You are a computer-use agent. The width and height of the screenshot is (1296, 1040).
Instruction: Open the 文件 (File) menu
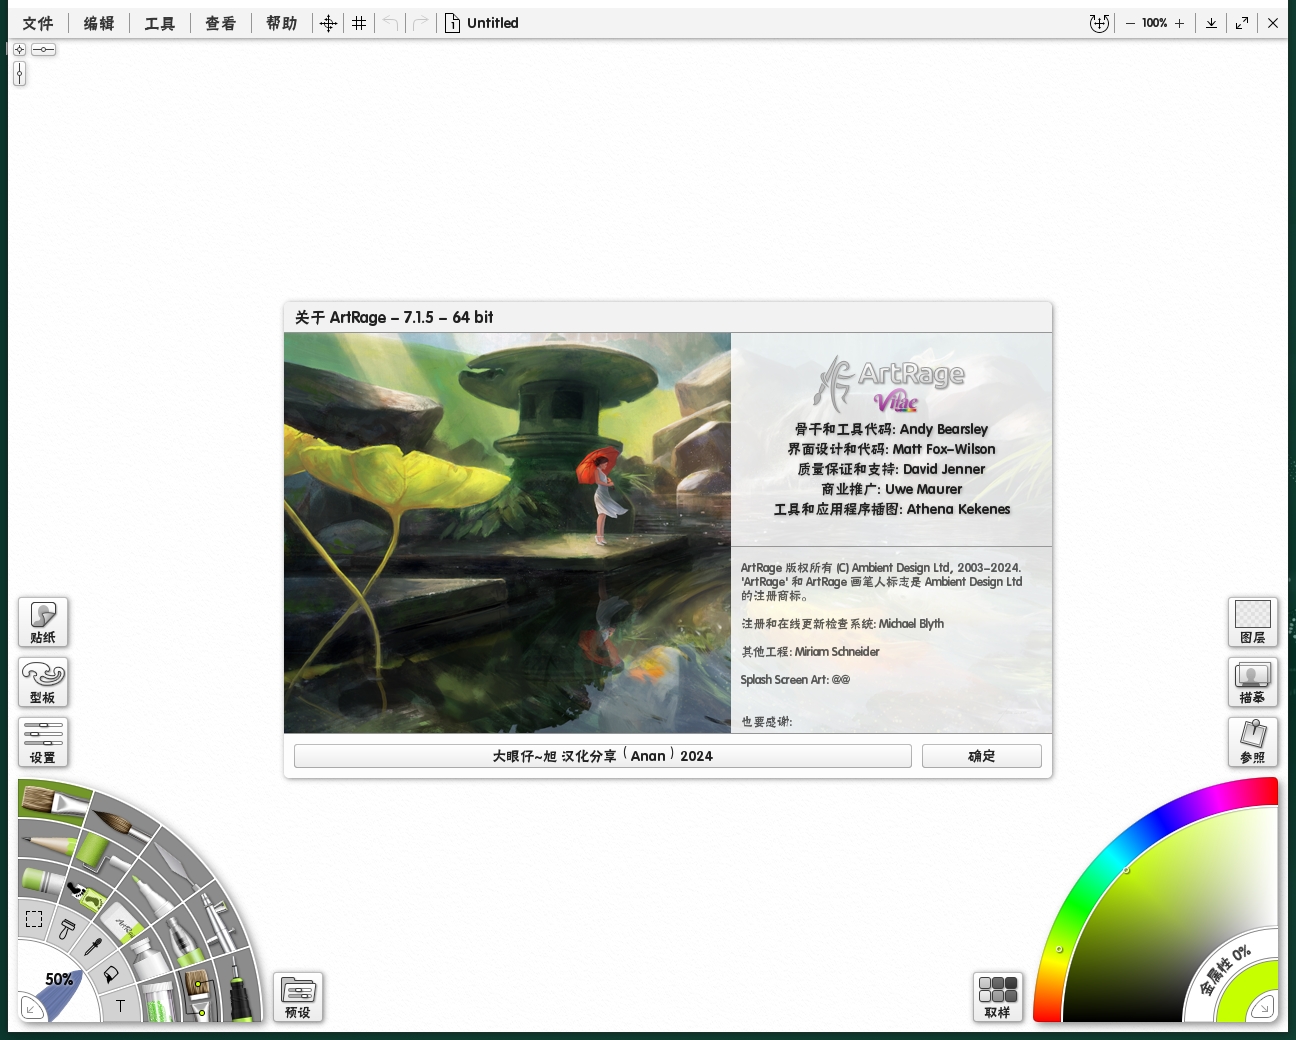[x=38, y=23]
